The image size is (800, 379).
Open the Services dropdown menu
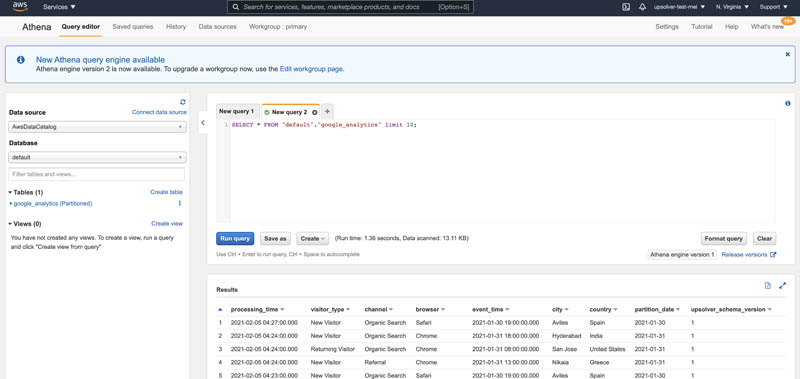(x=59, y=7)
